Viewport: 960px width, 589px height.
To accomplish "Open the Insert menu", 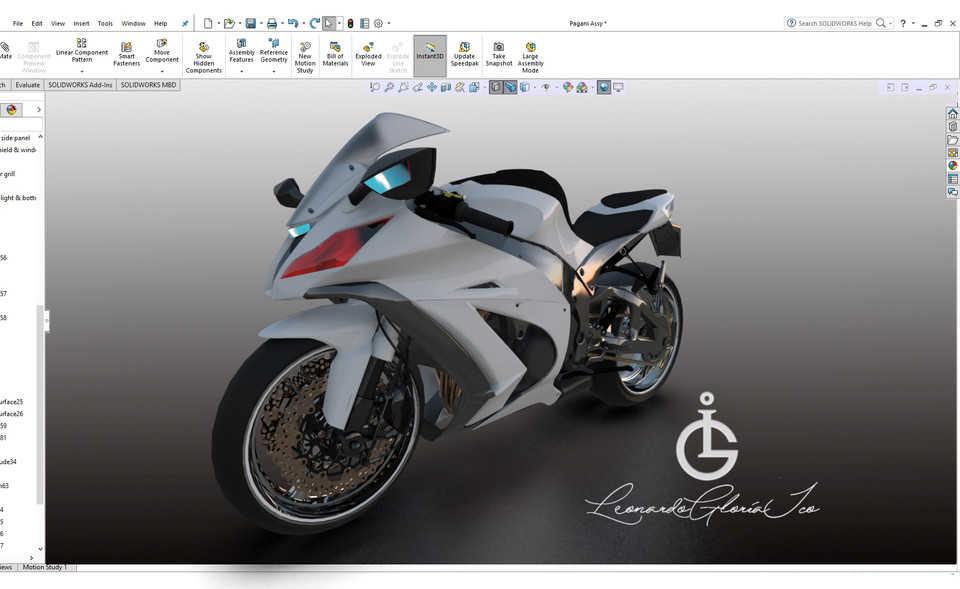I will coord(81,22).
